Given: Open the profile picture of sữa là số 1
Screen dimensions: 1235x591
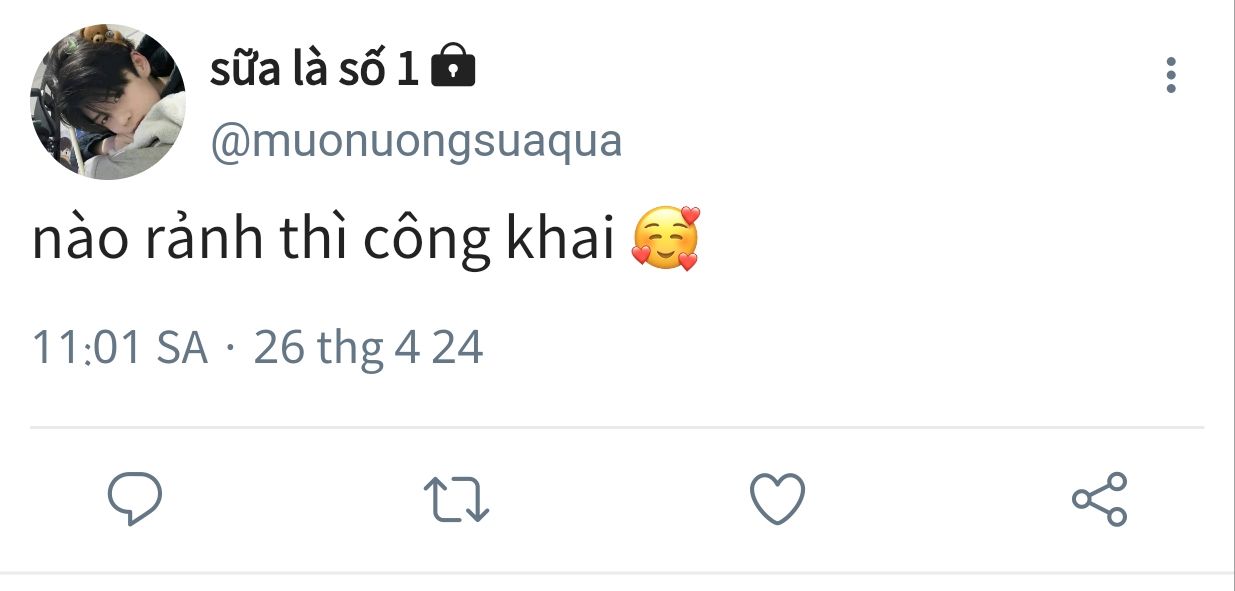Looking at the screenshot, I should [108, 102].
